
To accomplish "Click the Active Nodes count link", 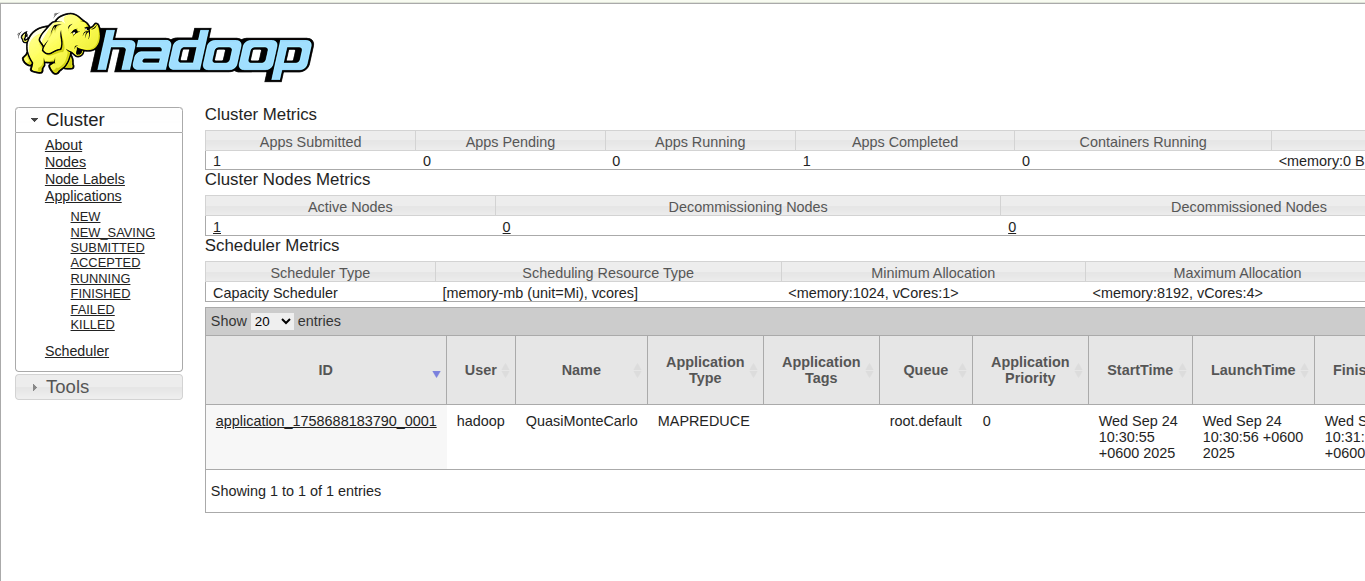I will pos(217,227).
